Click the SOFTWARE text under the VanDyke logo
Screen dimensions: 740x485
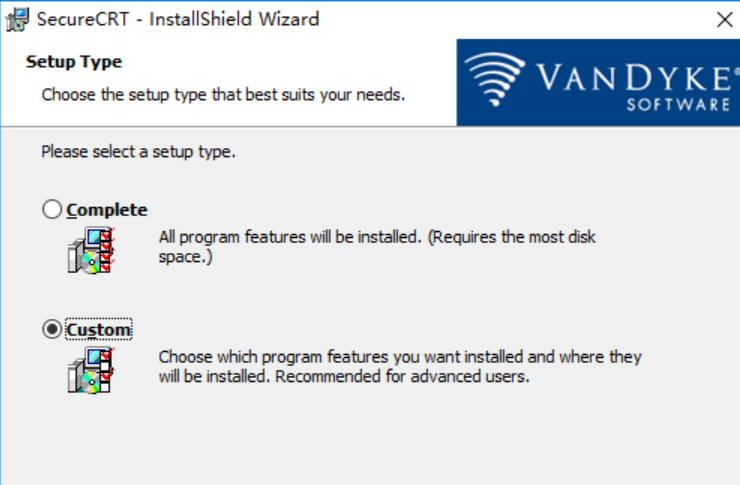[679, 104]
